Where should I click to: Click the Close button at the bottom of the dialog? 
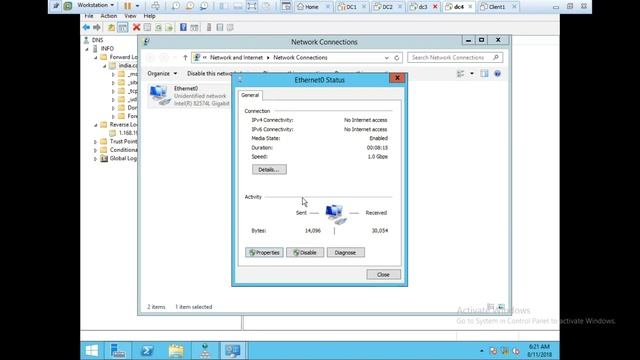[383, 275]
